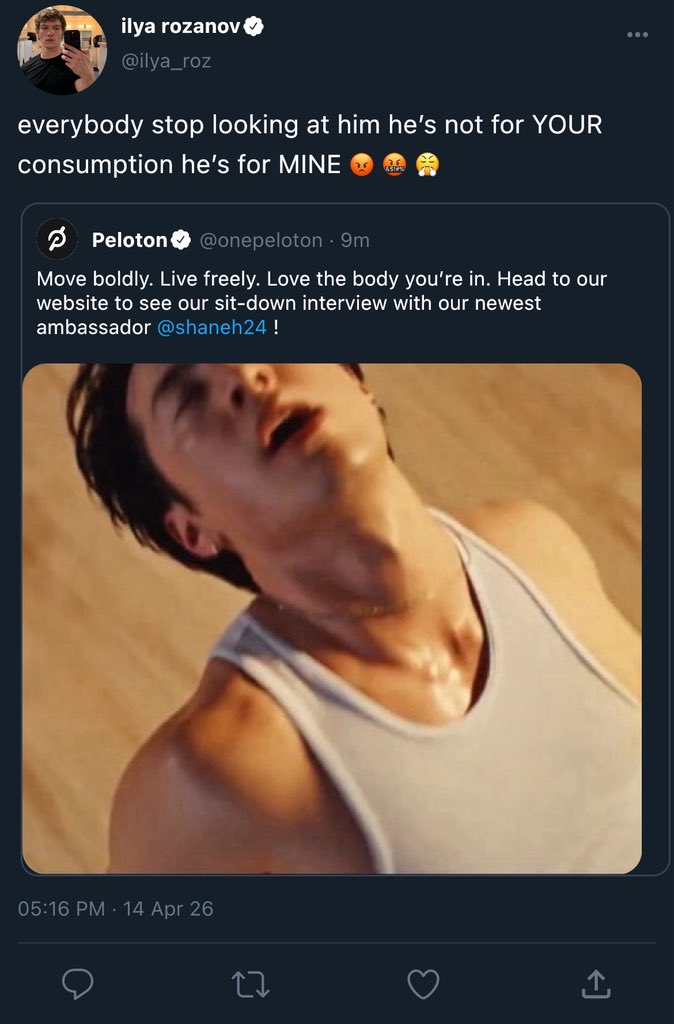Open quoted tweet text starting 'Move boldly'
The image size is (674, 1024).
coord(321,303)
